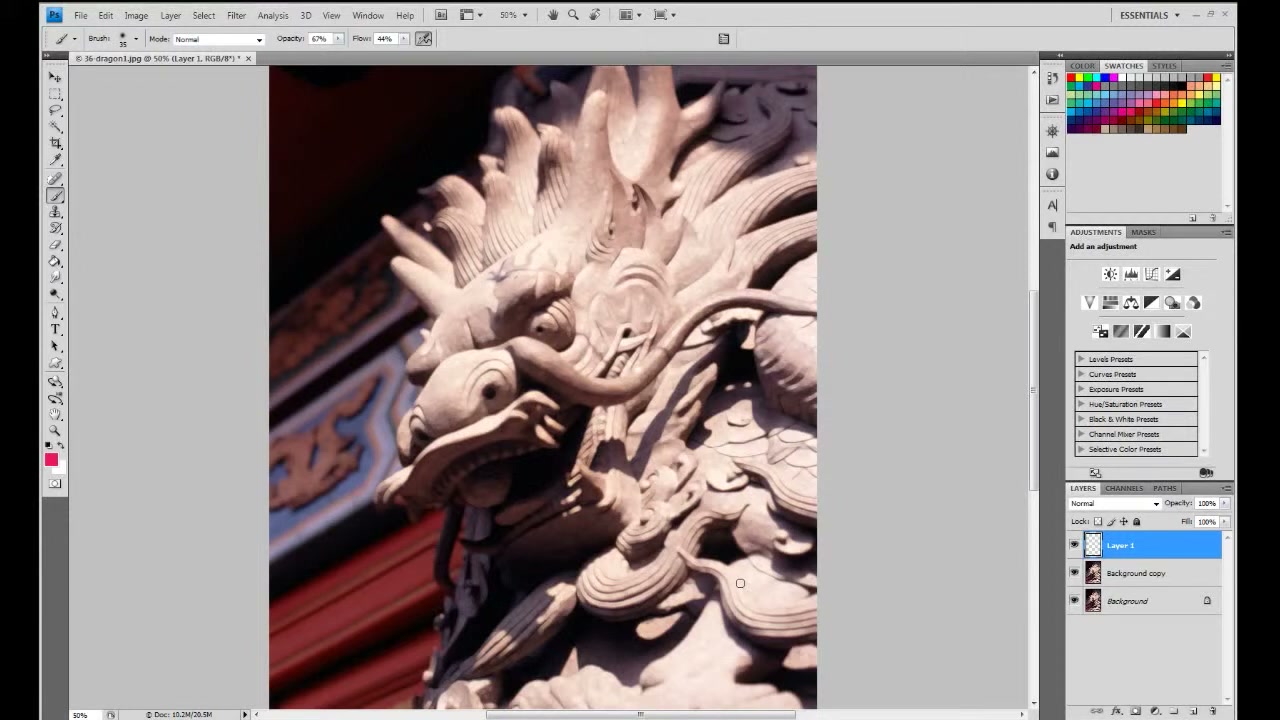Hide the Background copy layer

(x=1075, y=573)
